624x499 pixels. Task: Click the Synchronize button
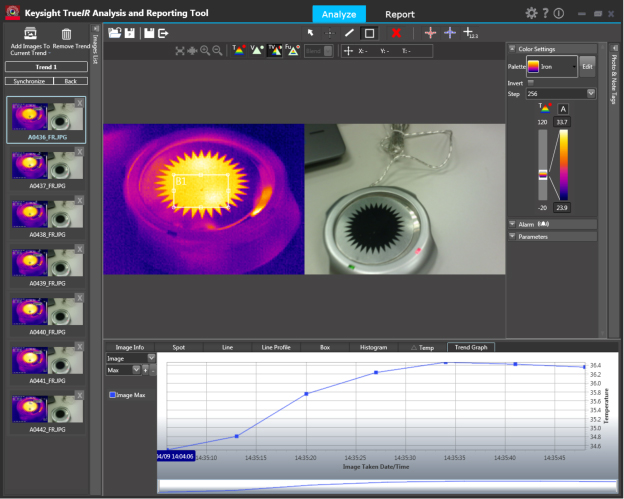click(x=29, y=81)
